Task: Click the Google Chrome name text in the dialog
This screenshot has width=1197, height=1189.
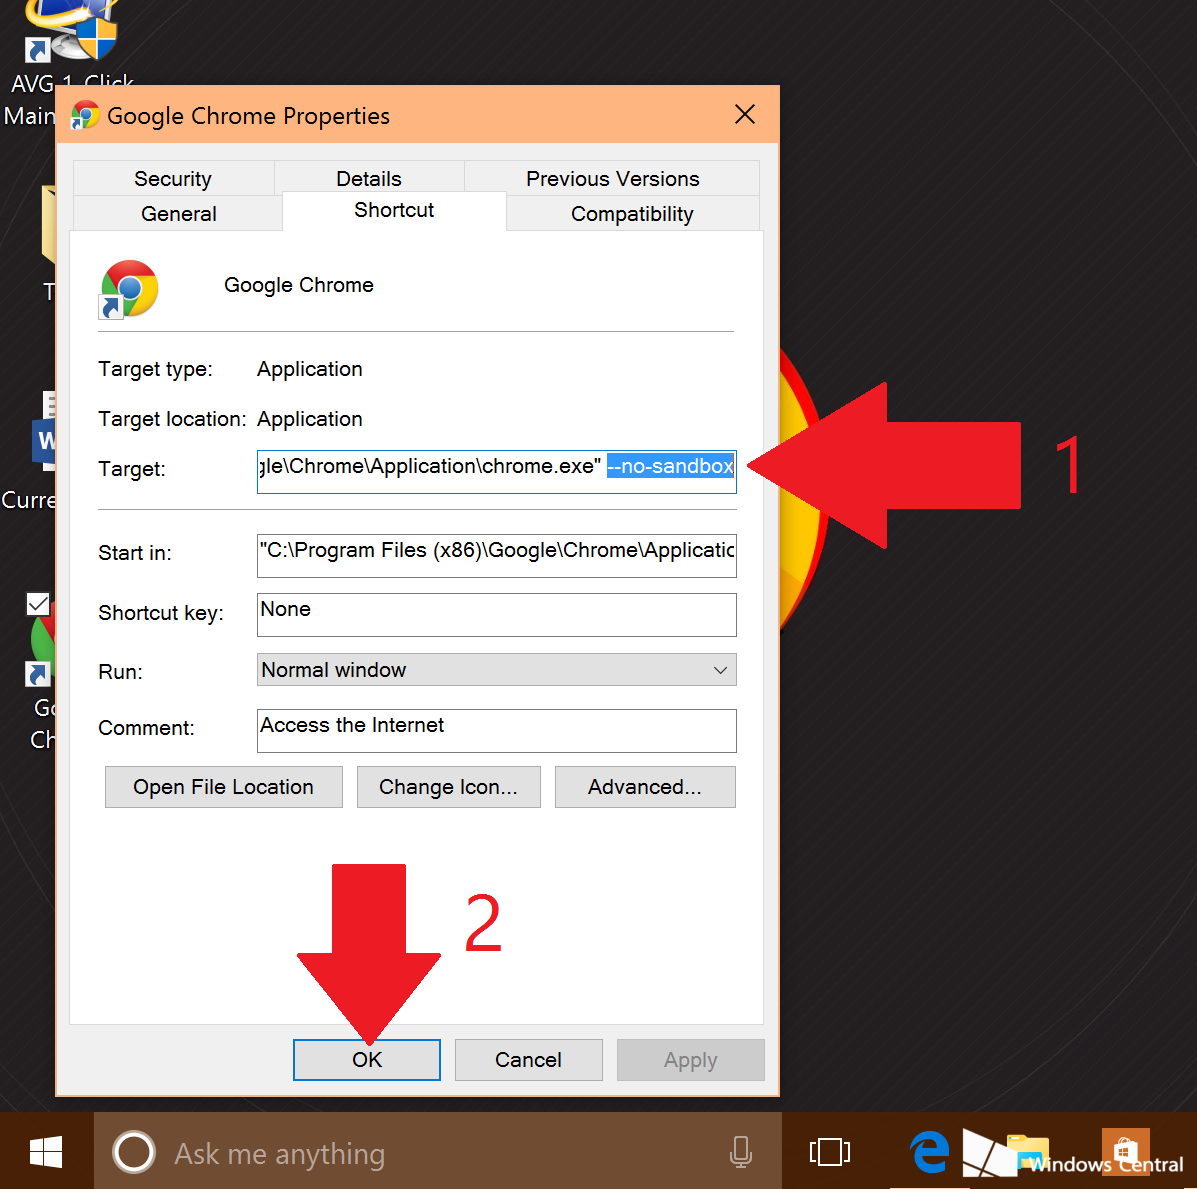Action: tap(298, 285)
